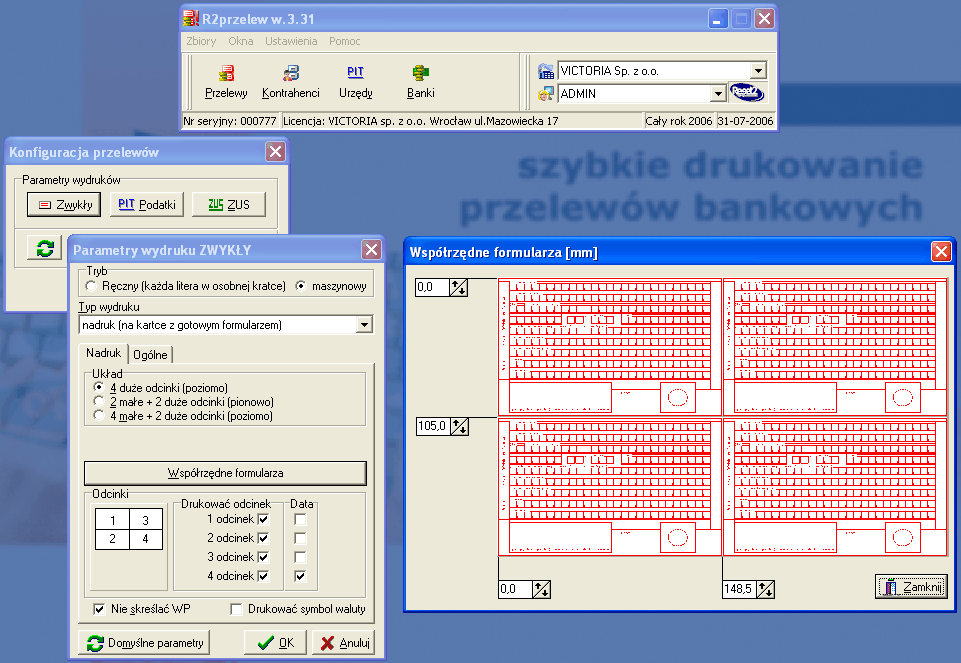Click the bottom 0,0 coordinate field
Image resolution: width=961 pixels, height=663 pixels.
tap(515, 589)
